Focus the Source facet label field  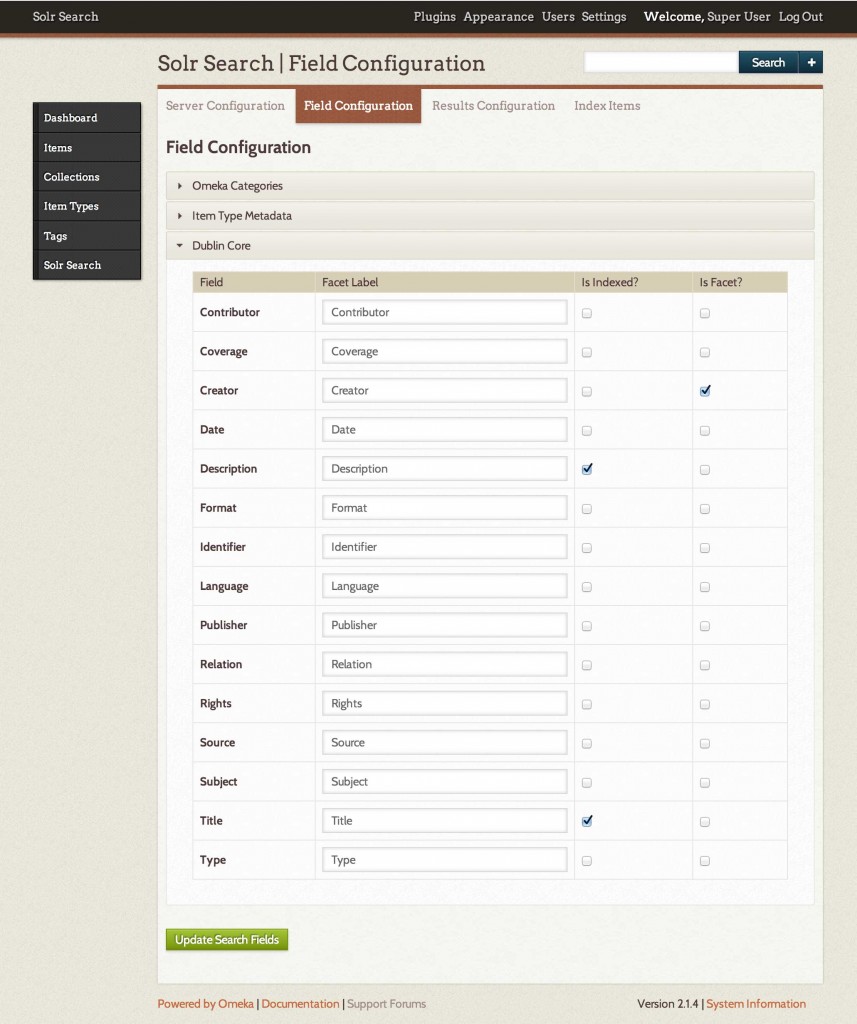(x=444, y=743)
